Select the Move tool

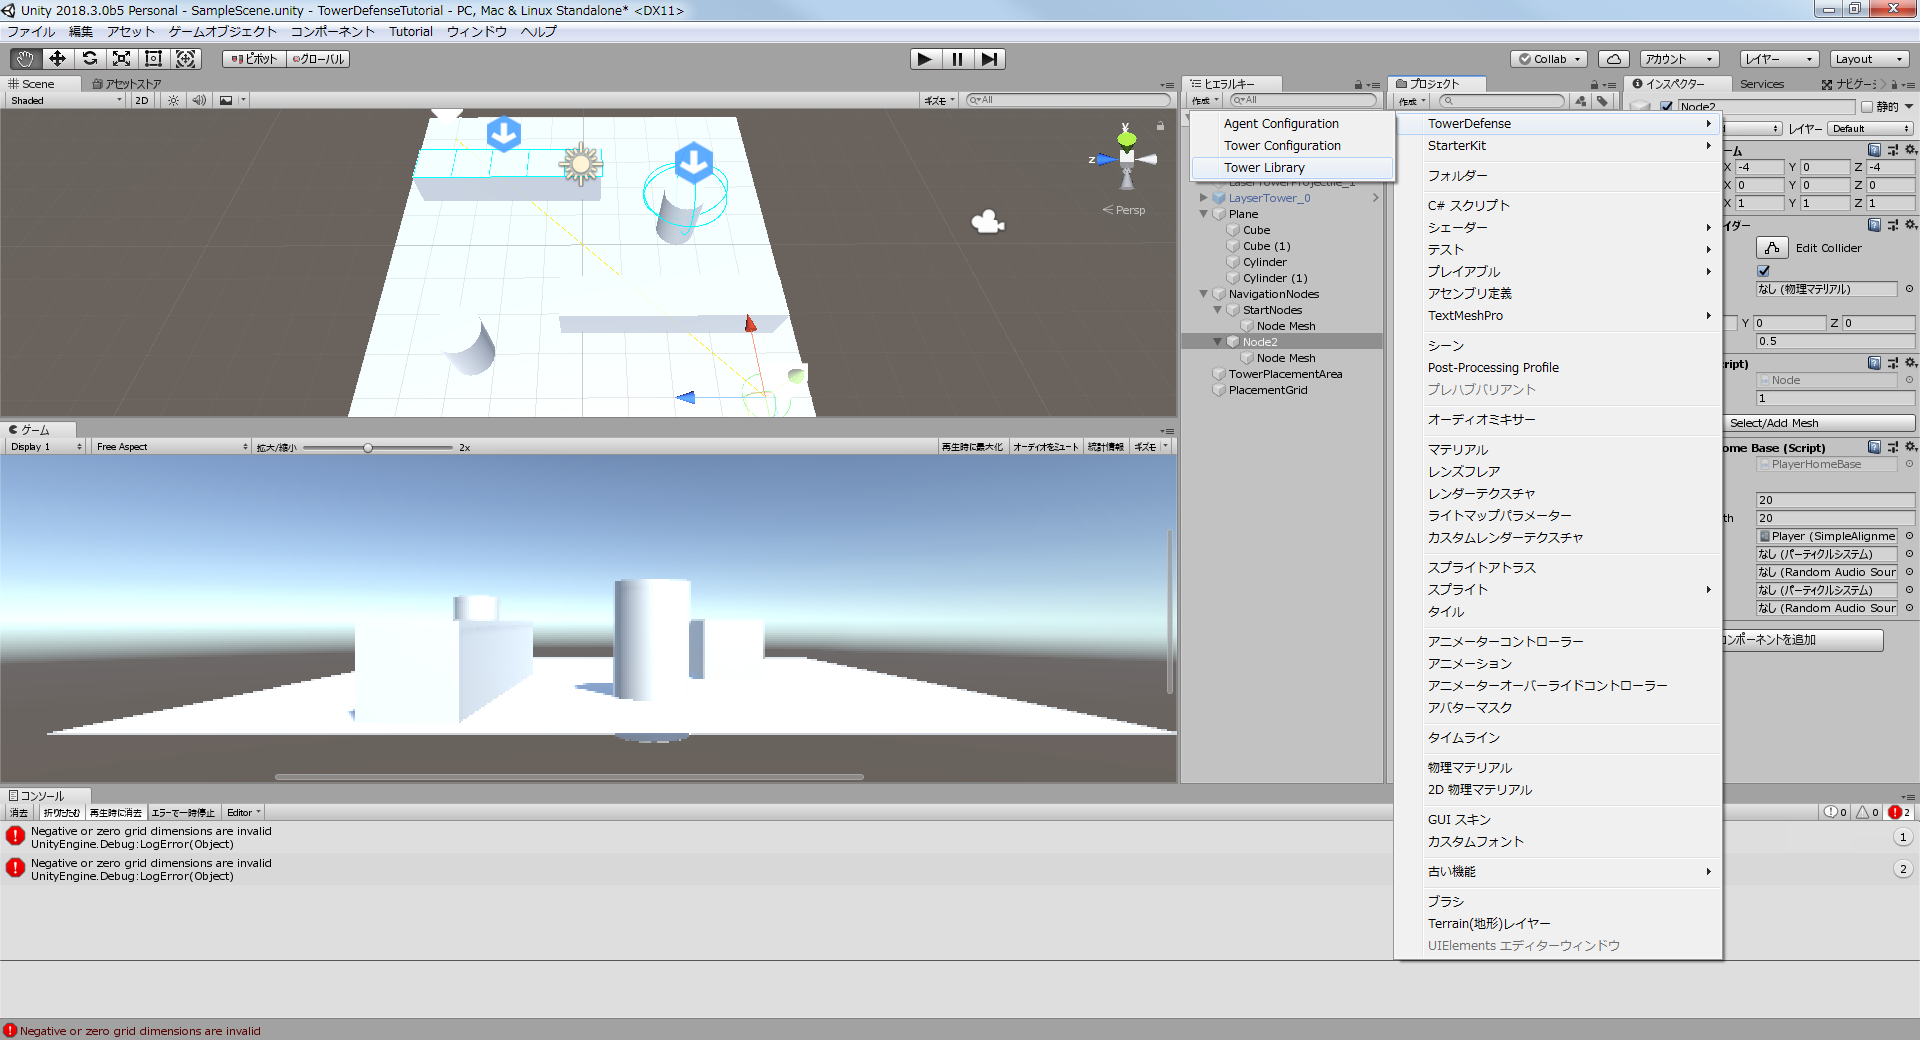coord(57,59)
